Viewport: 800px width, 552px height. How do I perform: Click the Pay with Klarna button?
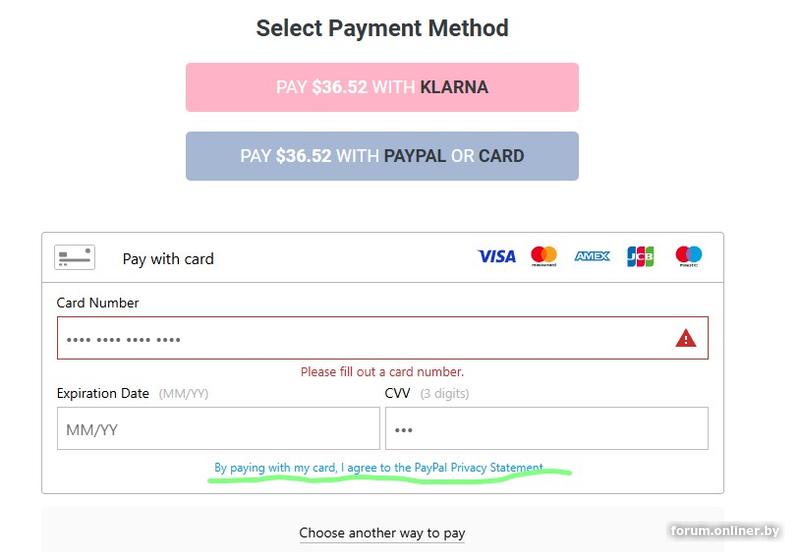[x=382, y=87]
